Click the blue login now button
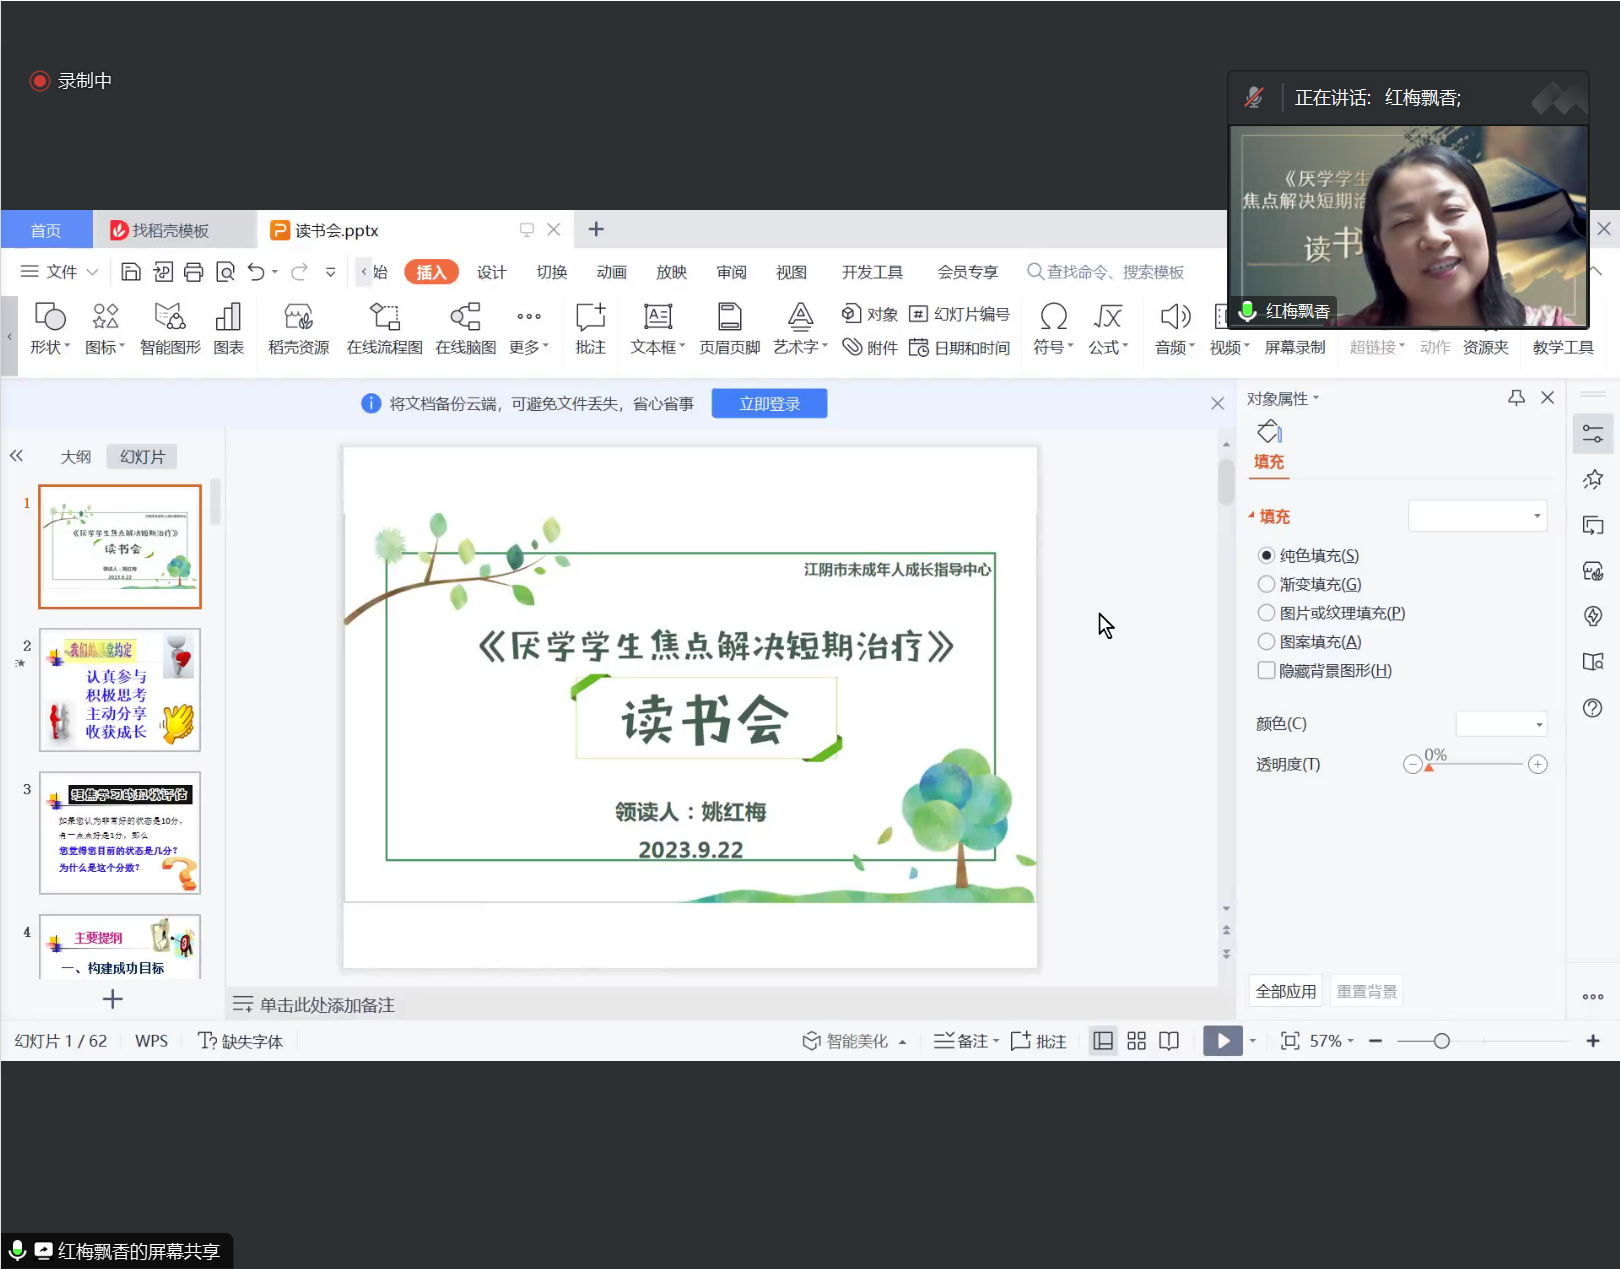Image resolution: width=1620 pixels, height=1269 pixels. click(769, 404)
